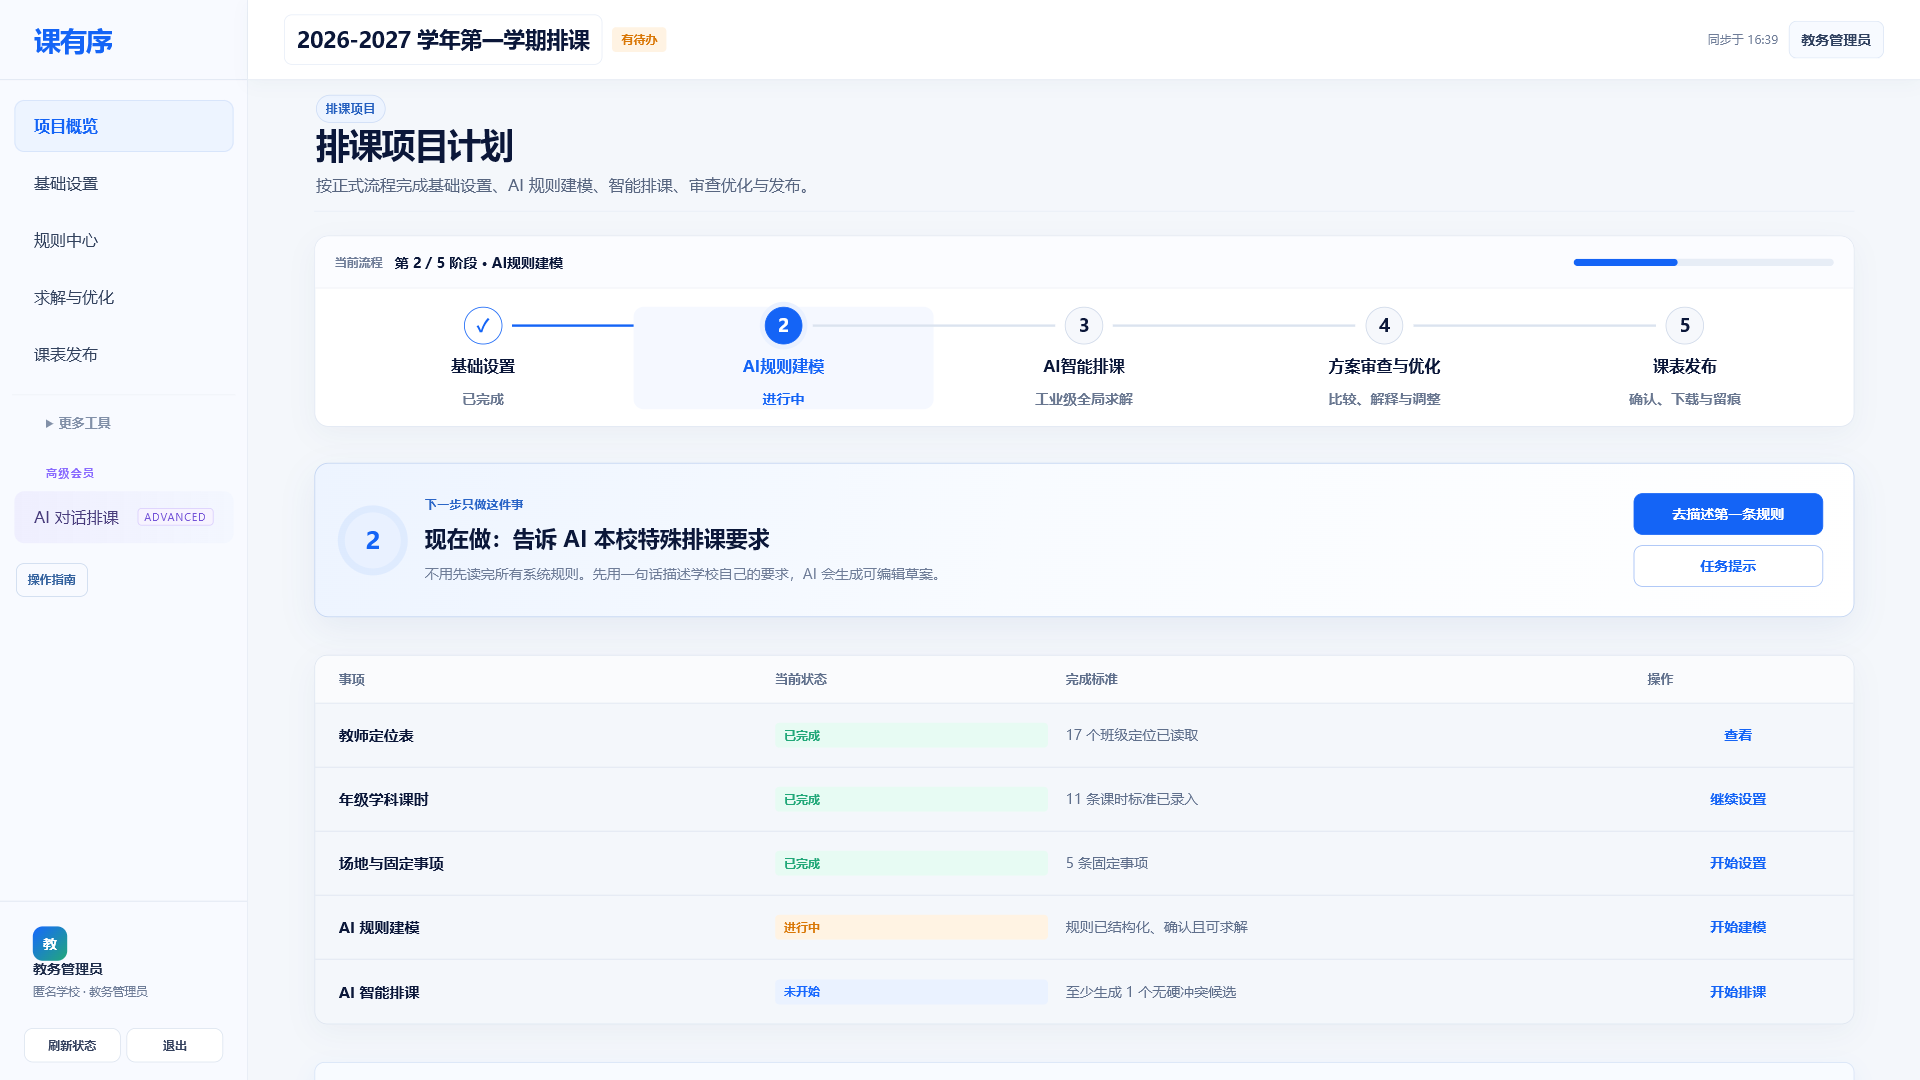The width and height of the screenshot is (1920, 1080).
Task: Open AI 对话排课 advanced feature
Action: click(x=124, y=517)
